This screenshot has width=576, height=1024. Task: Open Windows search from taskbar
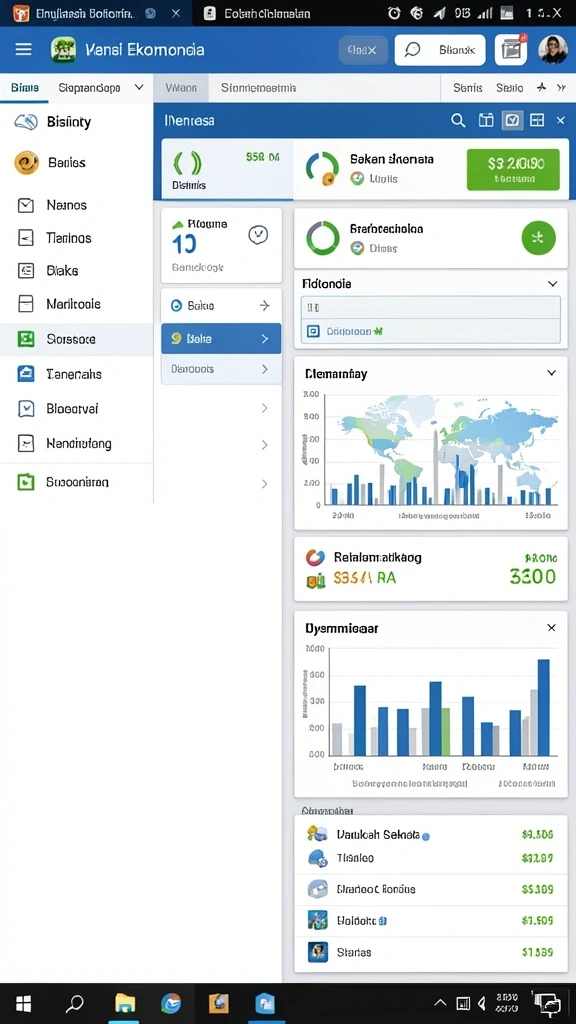[76, 1003]
